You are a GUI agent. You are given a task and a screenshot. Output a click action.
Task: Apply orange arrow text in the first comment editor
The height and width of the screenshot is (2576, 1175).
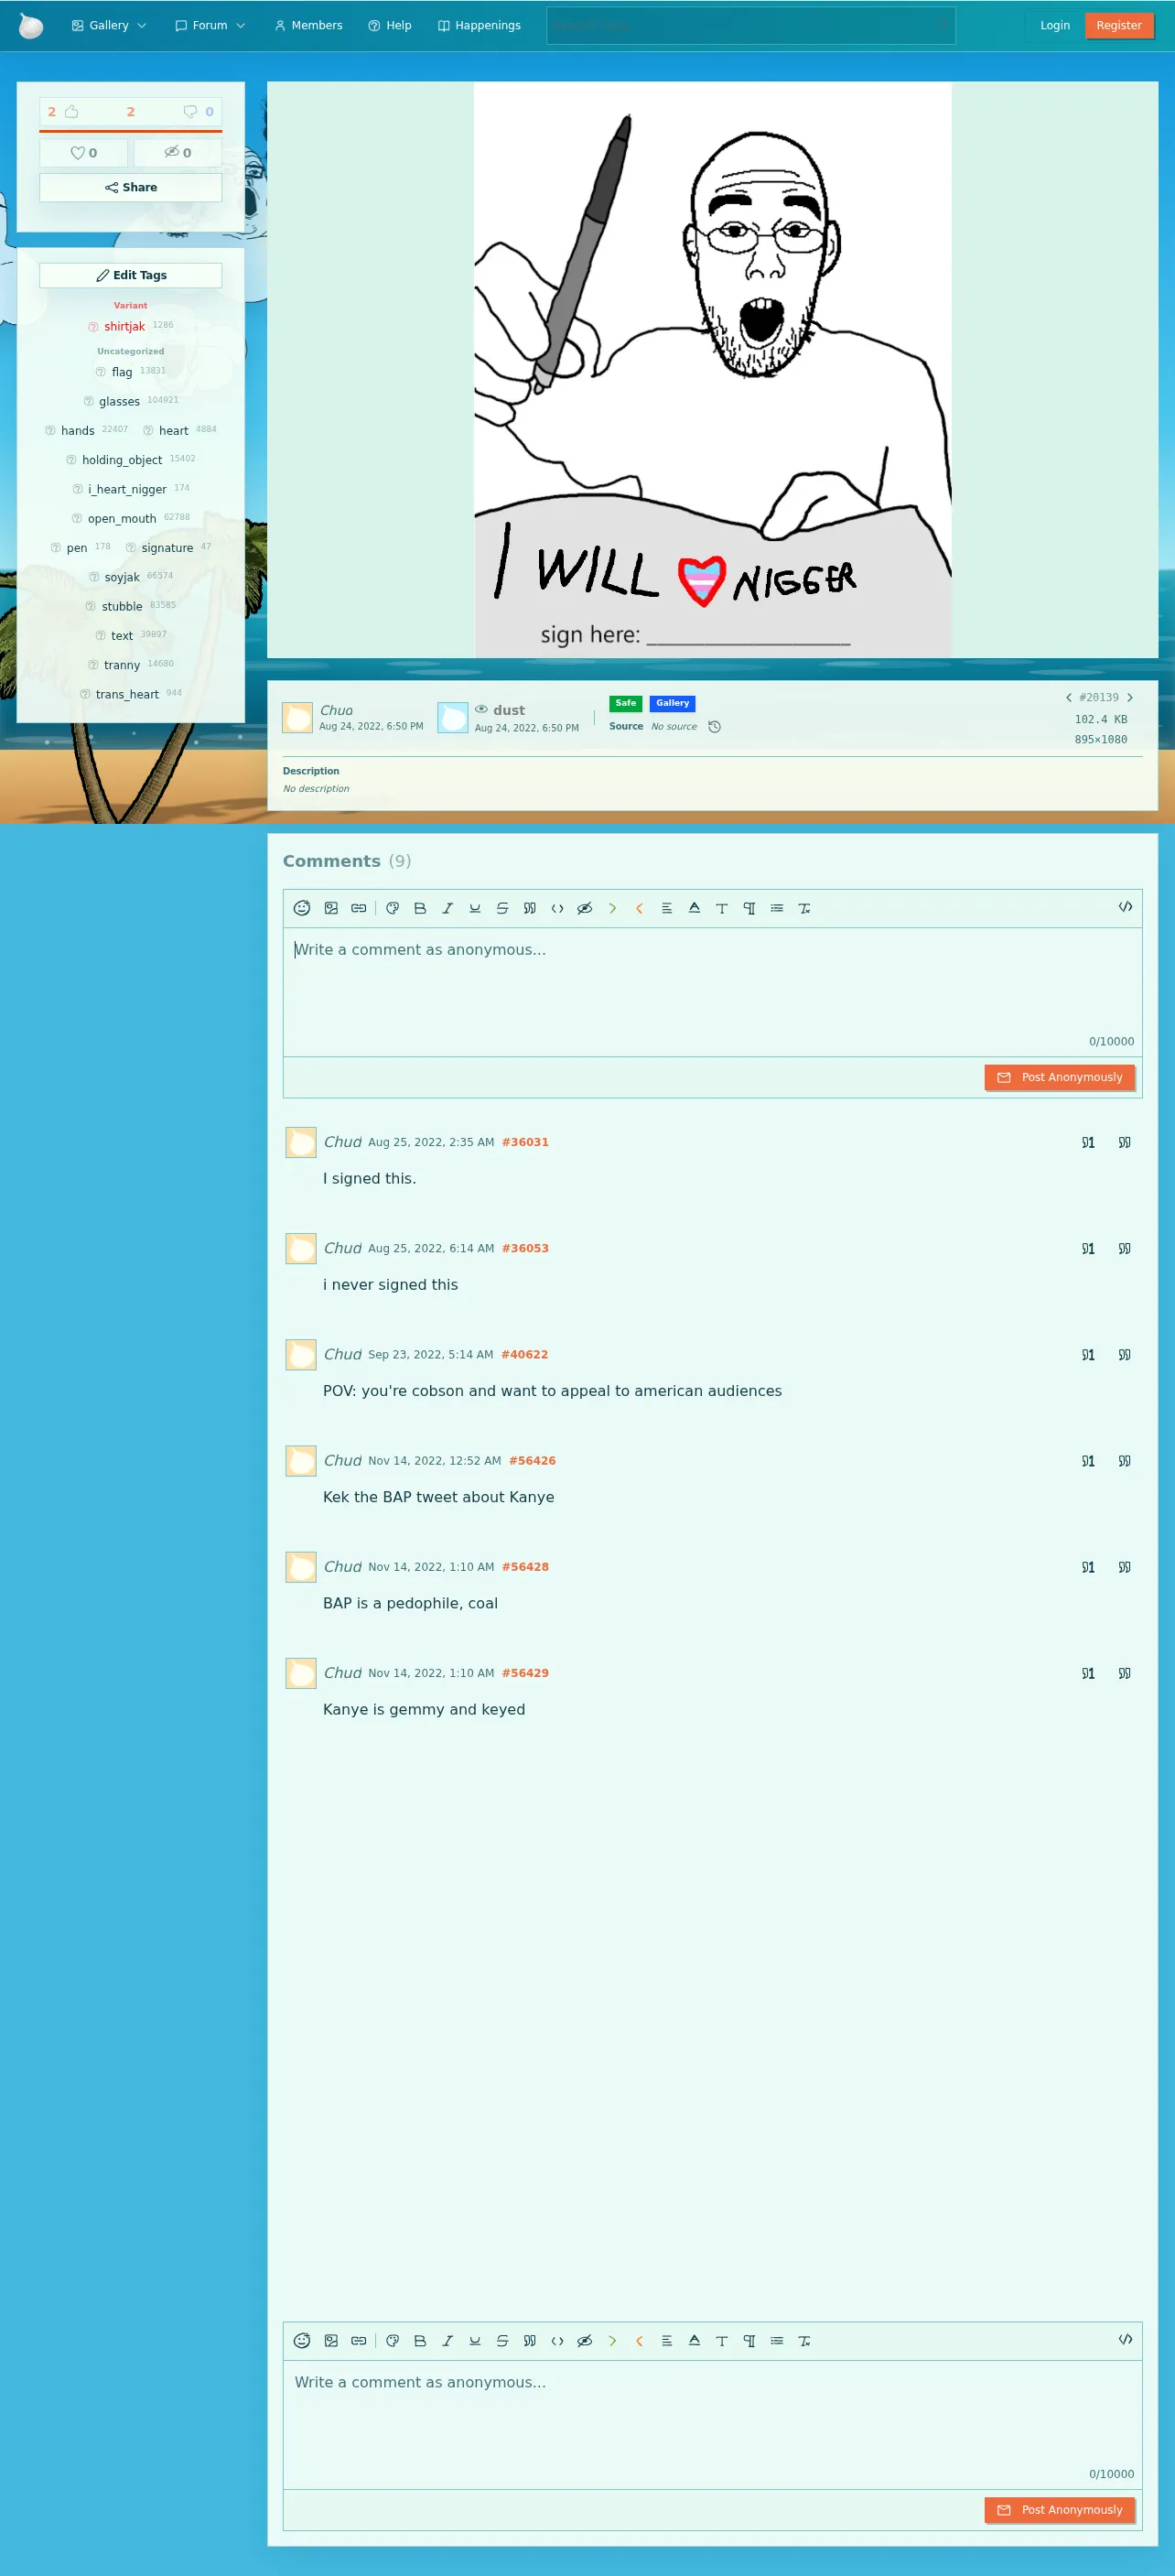coord(639,908)
